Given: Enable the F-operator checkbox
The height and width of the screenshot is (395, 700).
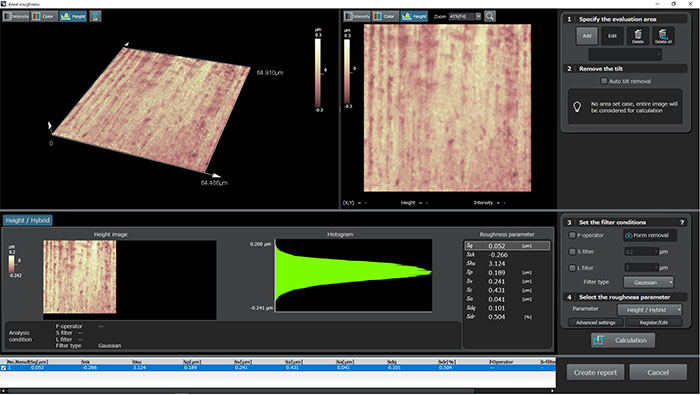Looking at the screenshot, I should [572, 235].
